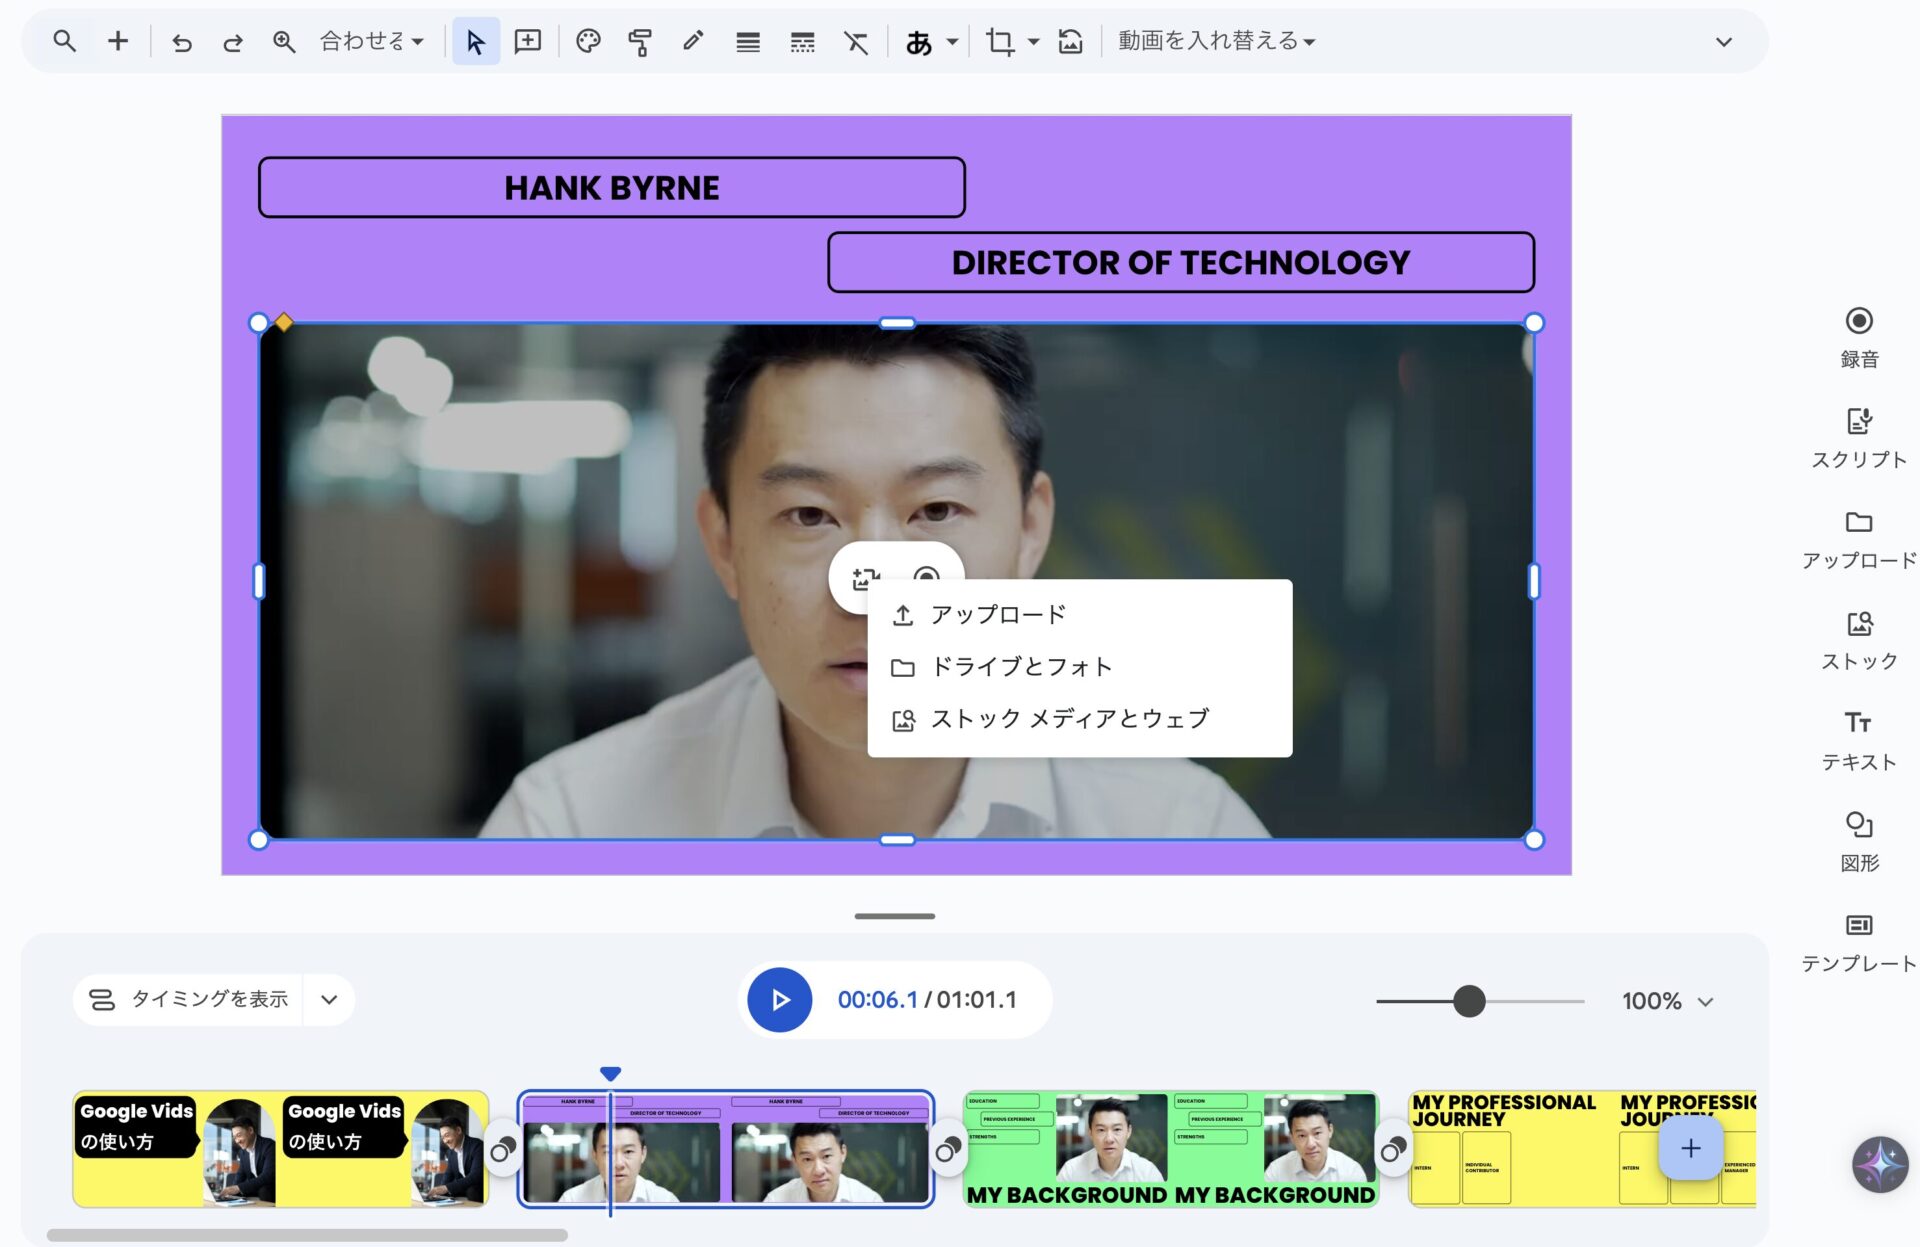1920x1247 pixels.
Task: Choose アップロード from popup menu
Action: (x=997, y=614)
